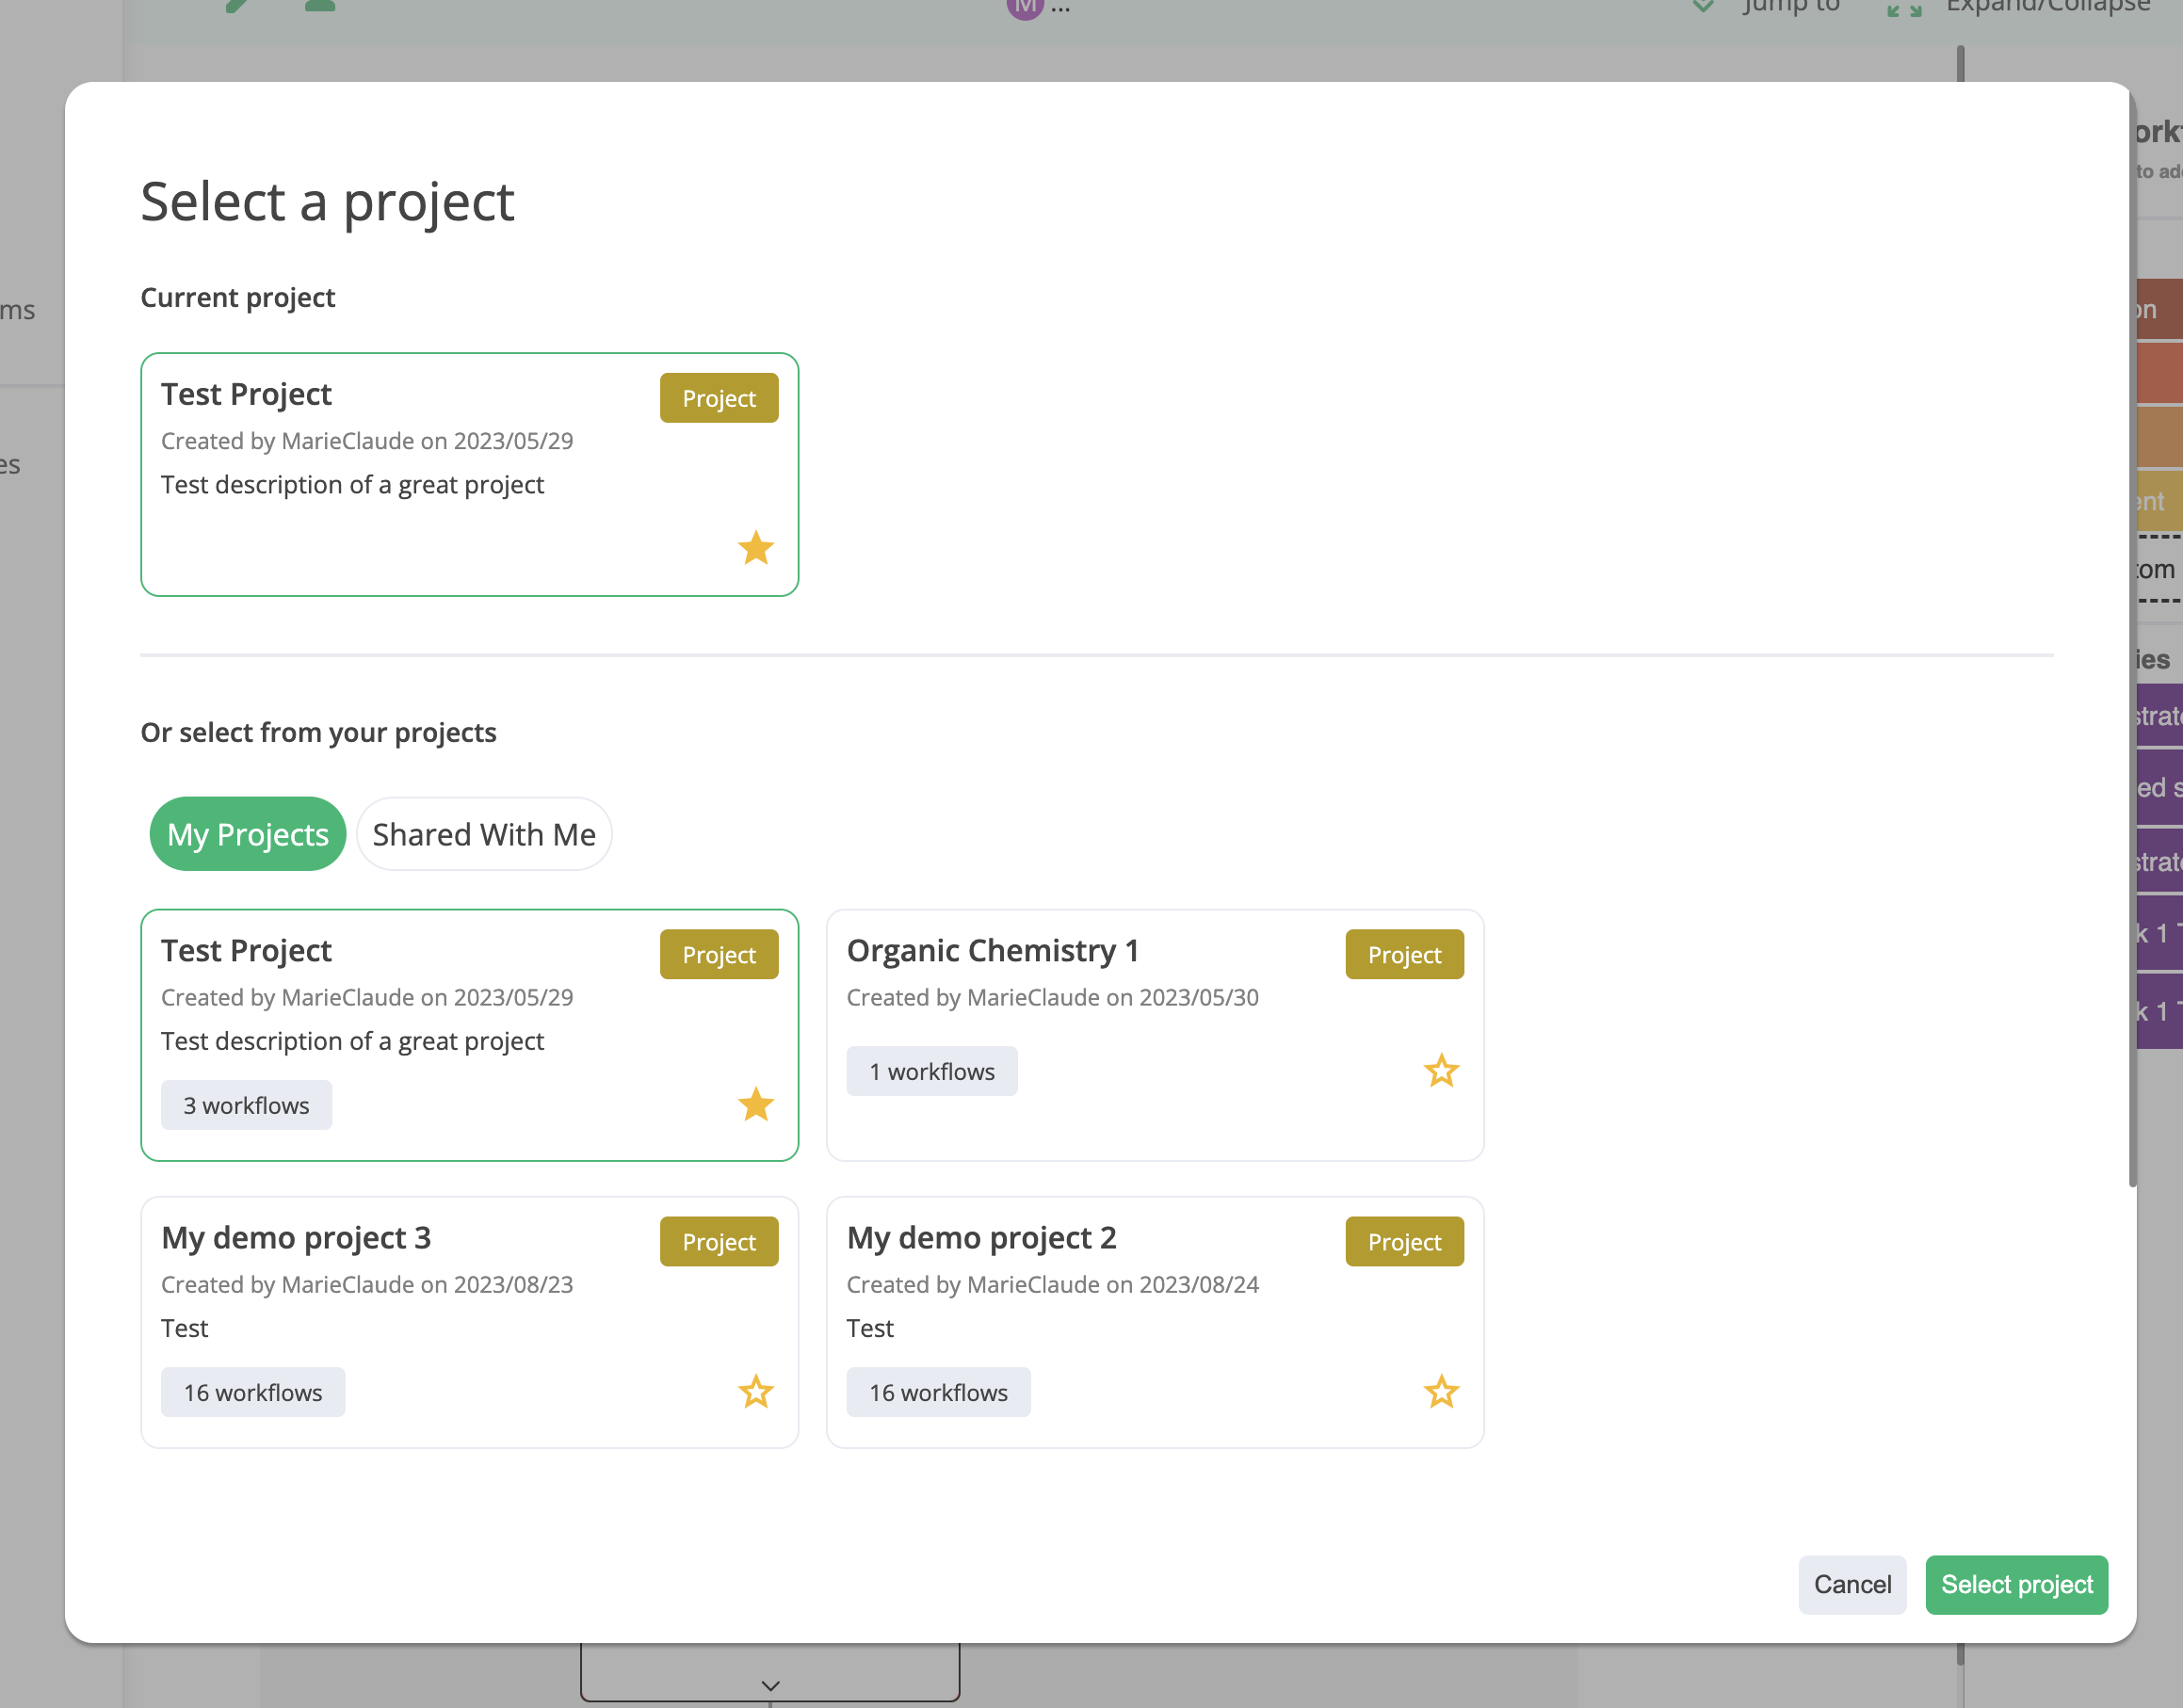Image resolution: width=2183 pixels, height=1708 pixels.
Task: Star the Organic Chemistry 1 project
Action: click(x=1441, y=1071)
